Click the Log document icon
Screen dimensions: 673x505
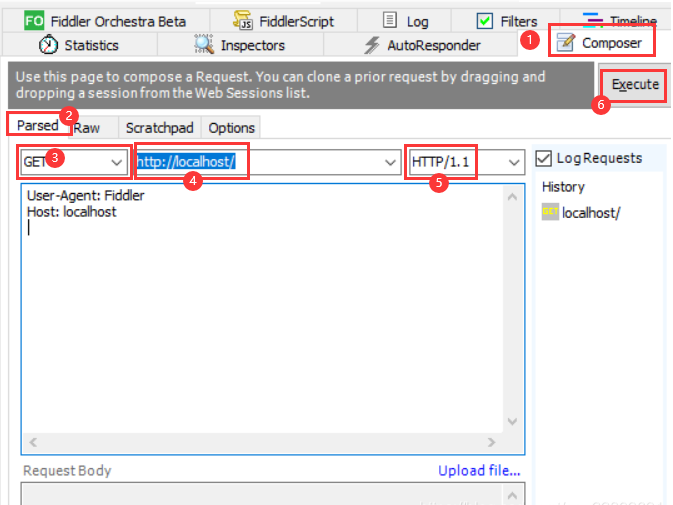pos(390,20)
